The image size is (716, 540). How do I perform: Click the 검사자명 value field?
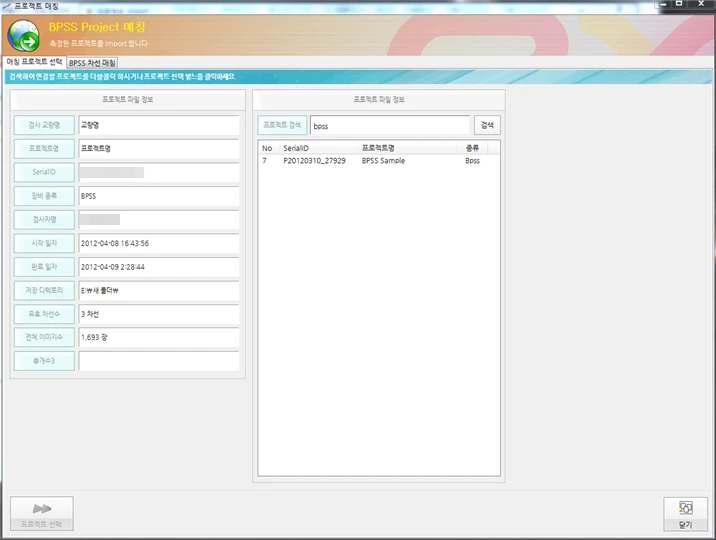pos(159,220)
